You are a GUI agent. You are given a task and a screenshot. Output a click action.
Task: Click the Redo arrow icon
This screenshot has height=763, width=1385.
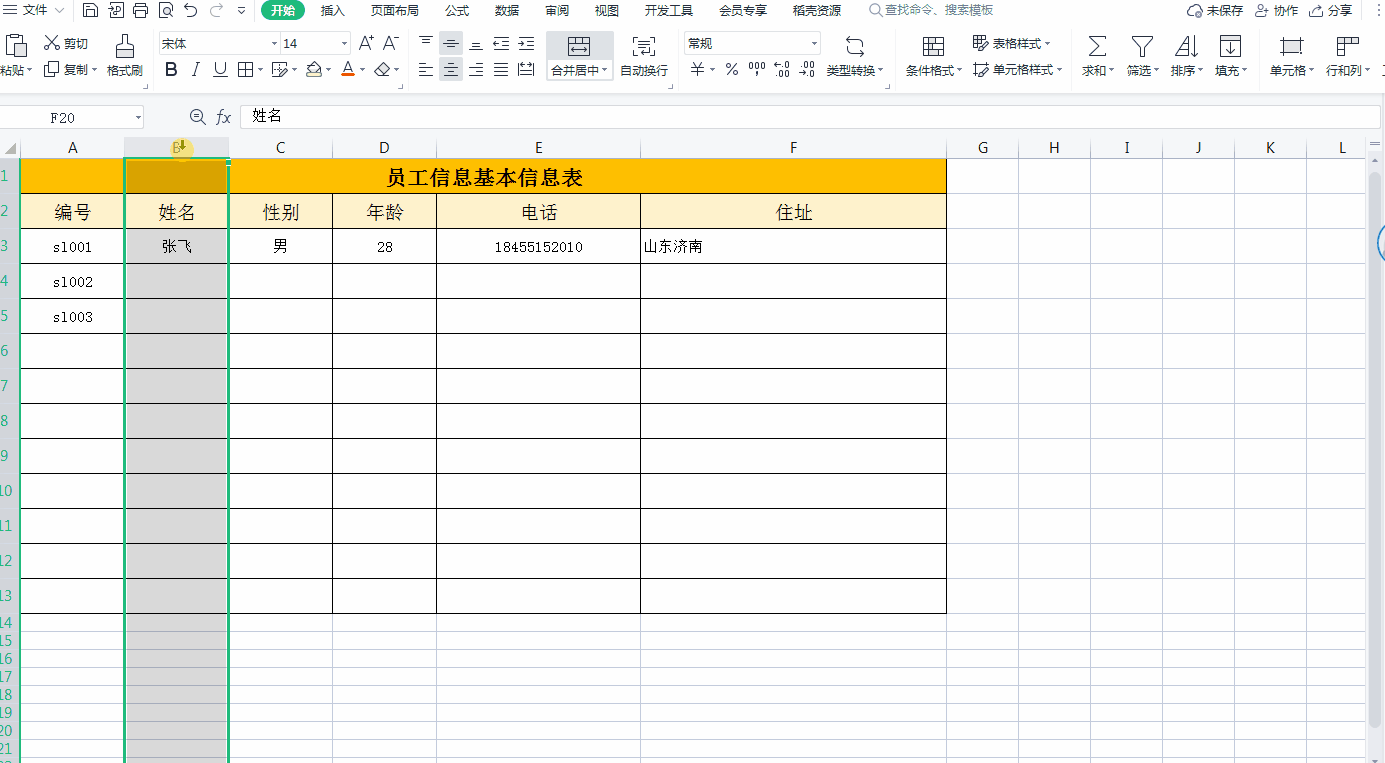pyautogui.click(x=216, y=11)
